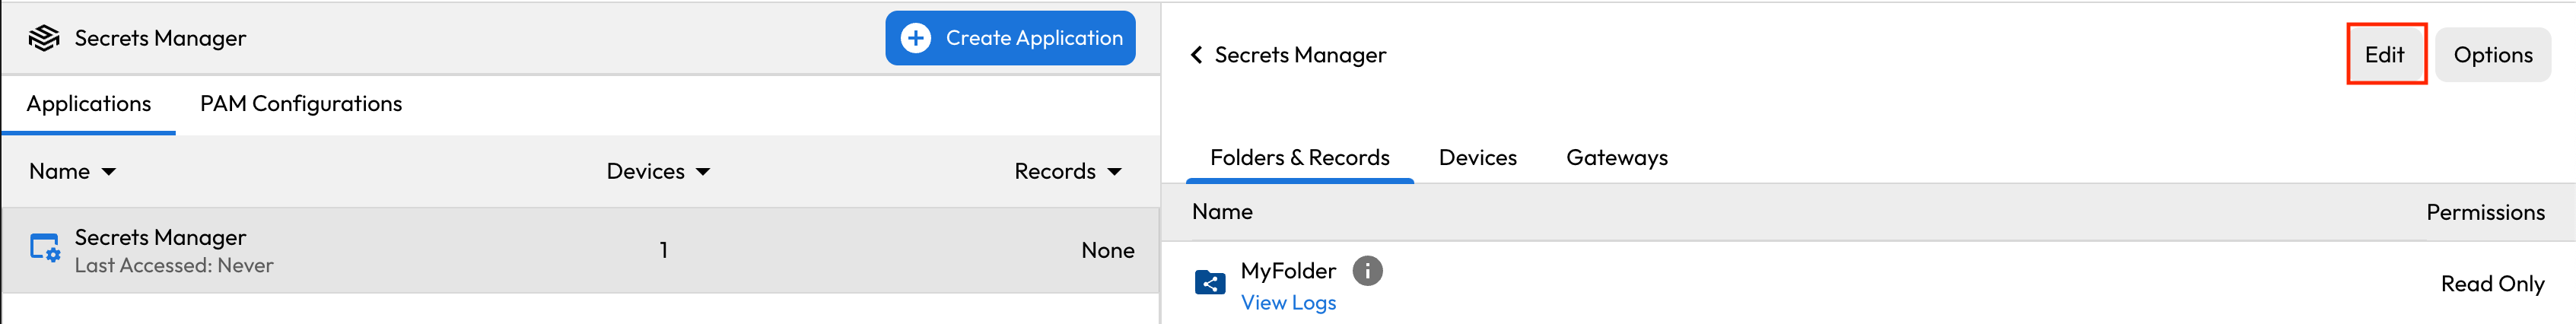Viewport: 2576px width, 324px height.
Task: Select the Folders & Records tab
Action: point(1299,158)
